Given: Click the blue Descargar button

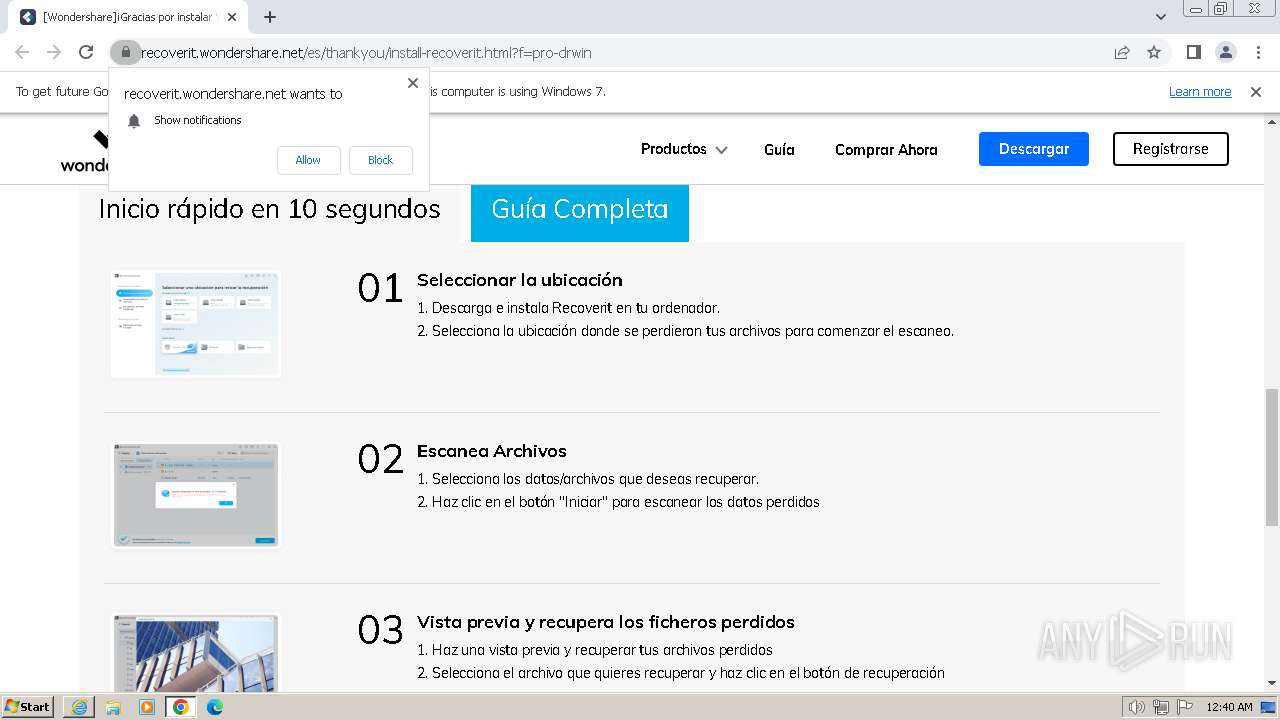Looking at the screenshot, I should coord(1034,149).
